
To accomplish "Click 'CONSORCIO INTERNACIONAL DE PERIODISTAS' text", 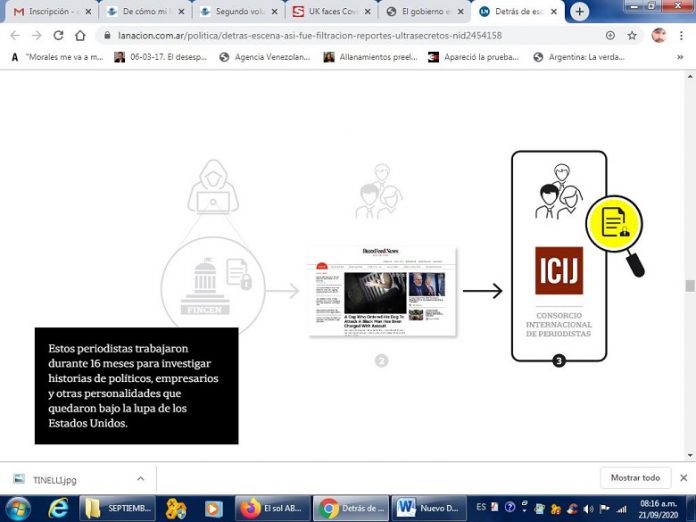I will tap(559, 324).
